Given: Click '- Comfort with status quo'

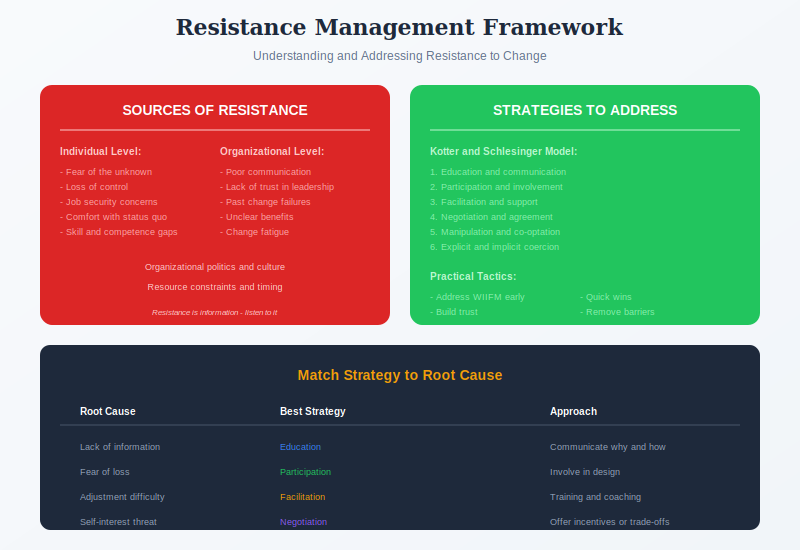Looking at the screenshot, I should [113, 217].
